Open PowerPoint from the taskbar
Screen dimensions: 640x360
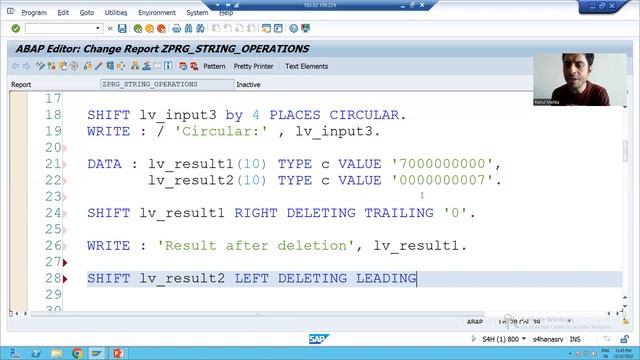[118, 353]
